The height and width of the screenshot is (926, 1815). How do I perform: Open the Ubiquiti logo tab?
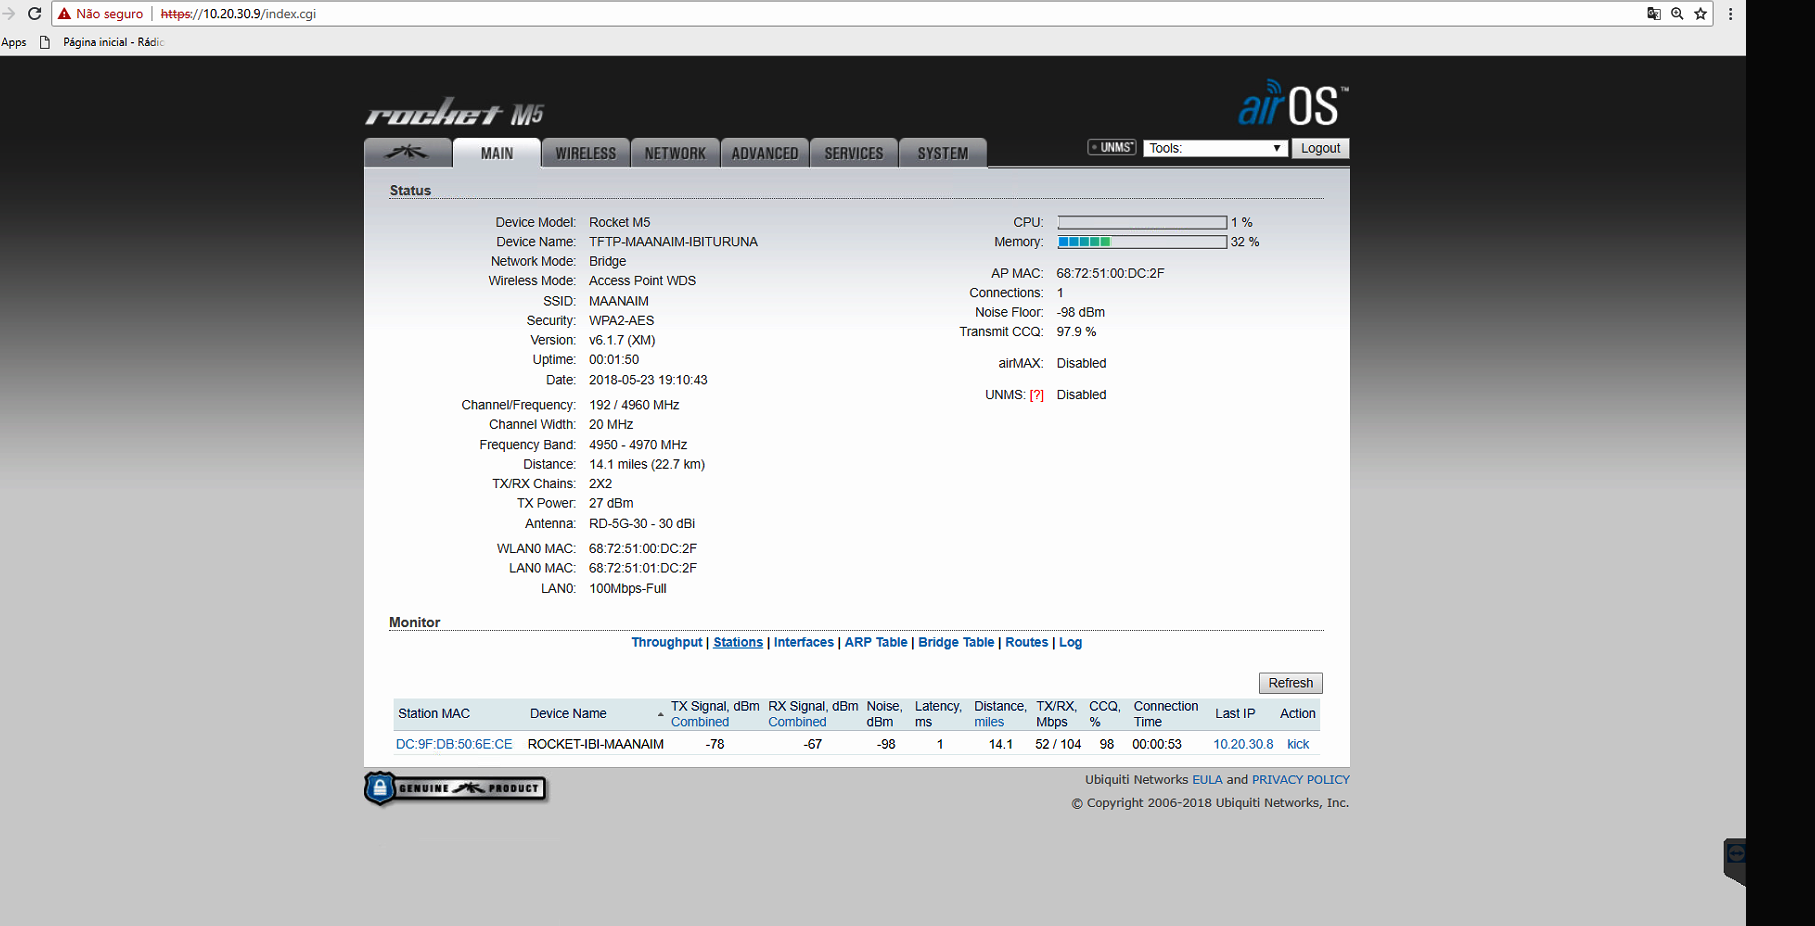[408, 153]
